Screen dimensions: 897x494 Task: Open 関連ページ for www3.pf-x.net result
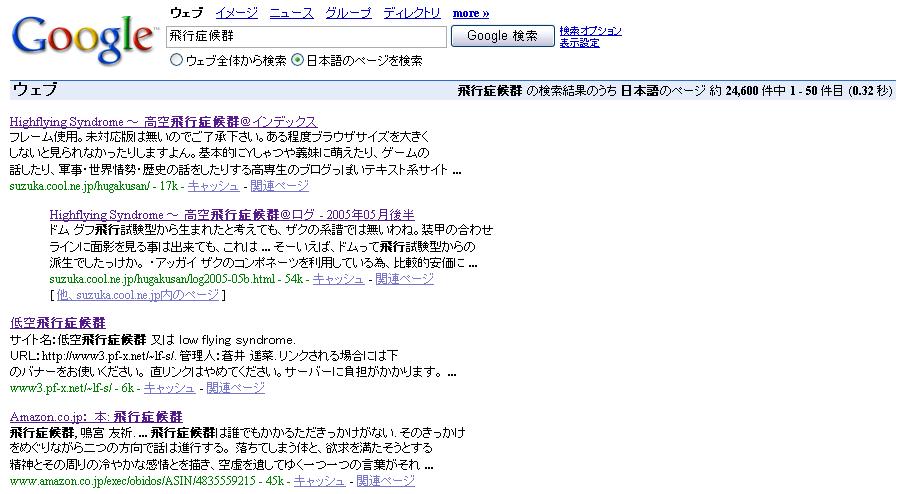pos(235,388)
